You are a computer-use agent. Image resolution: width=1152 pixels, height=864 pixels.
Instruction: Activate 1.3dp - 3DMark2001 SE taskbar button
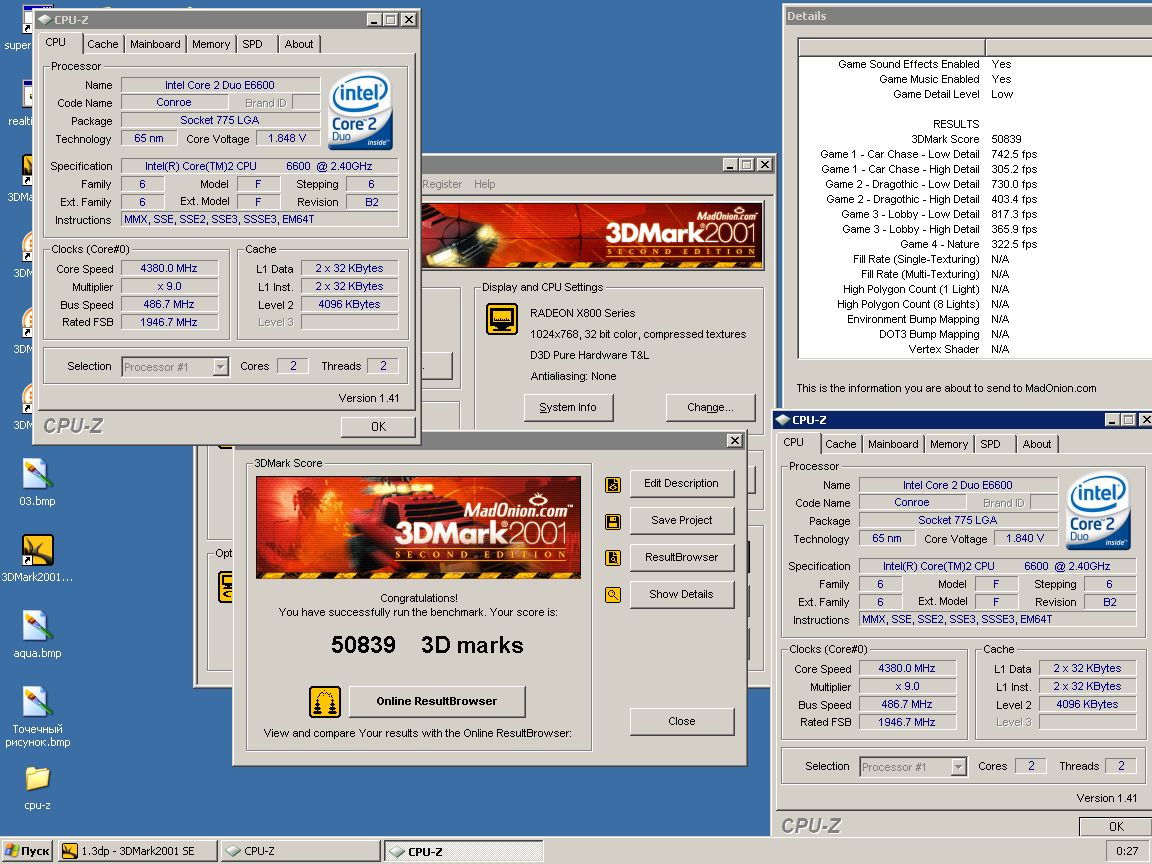138,851
